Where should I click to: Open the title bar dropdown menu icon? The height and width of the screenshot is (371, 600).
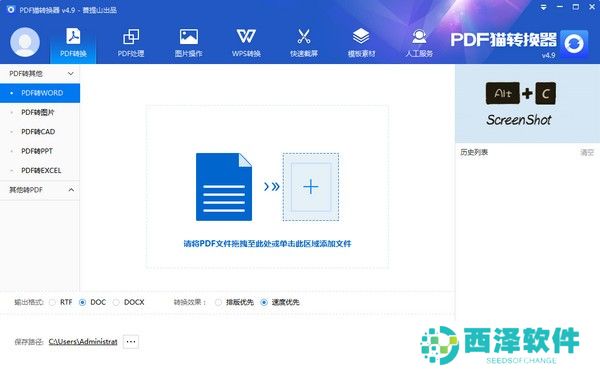543,7
